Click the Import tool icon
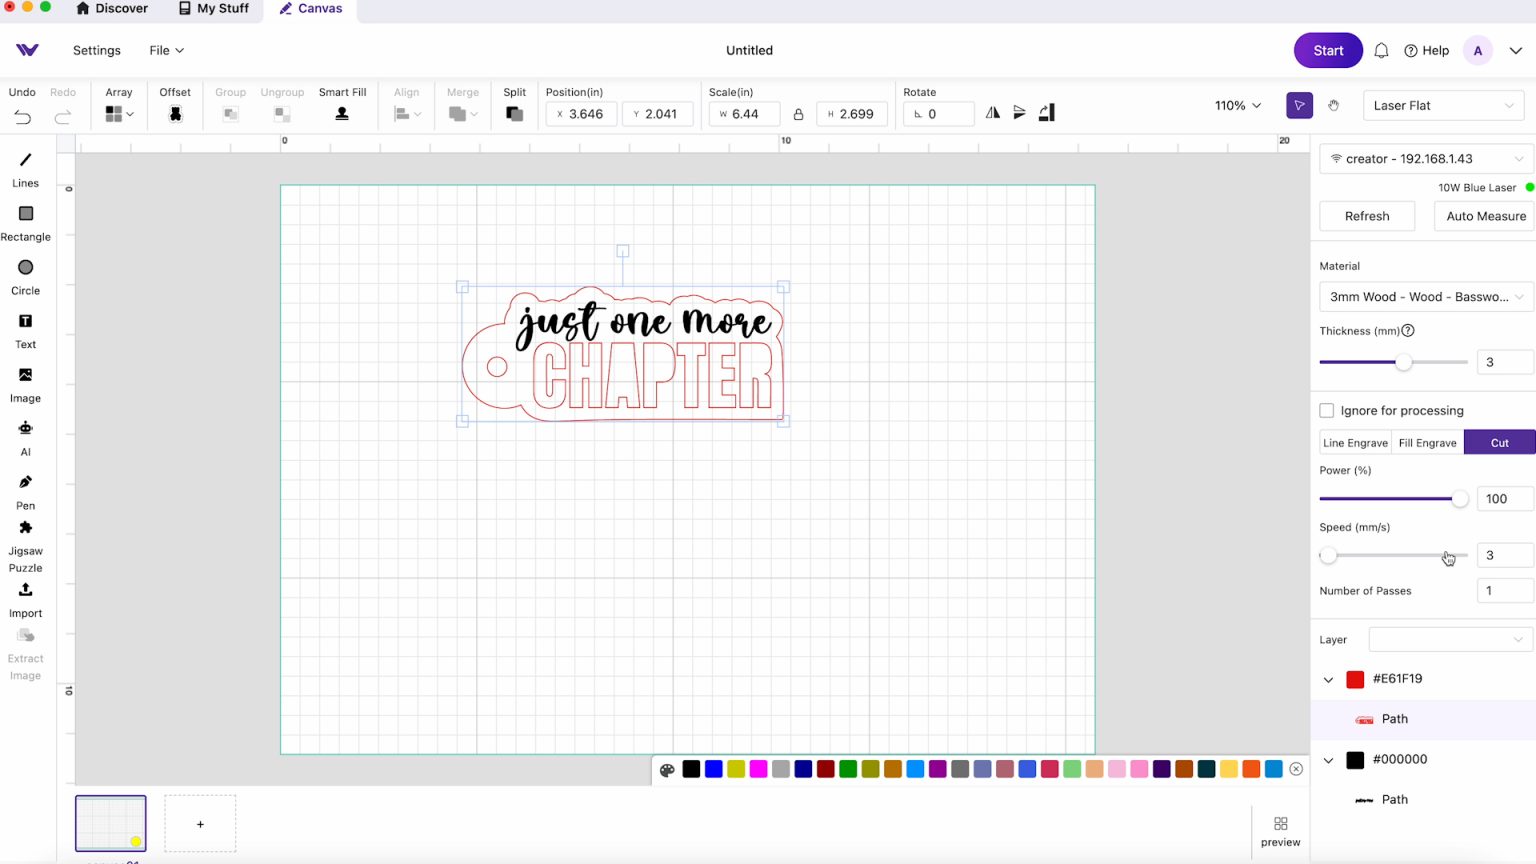 point(25,590)
